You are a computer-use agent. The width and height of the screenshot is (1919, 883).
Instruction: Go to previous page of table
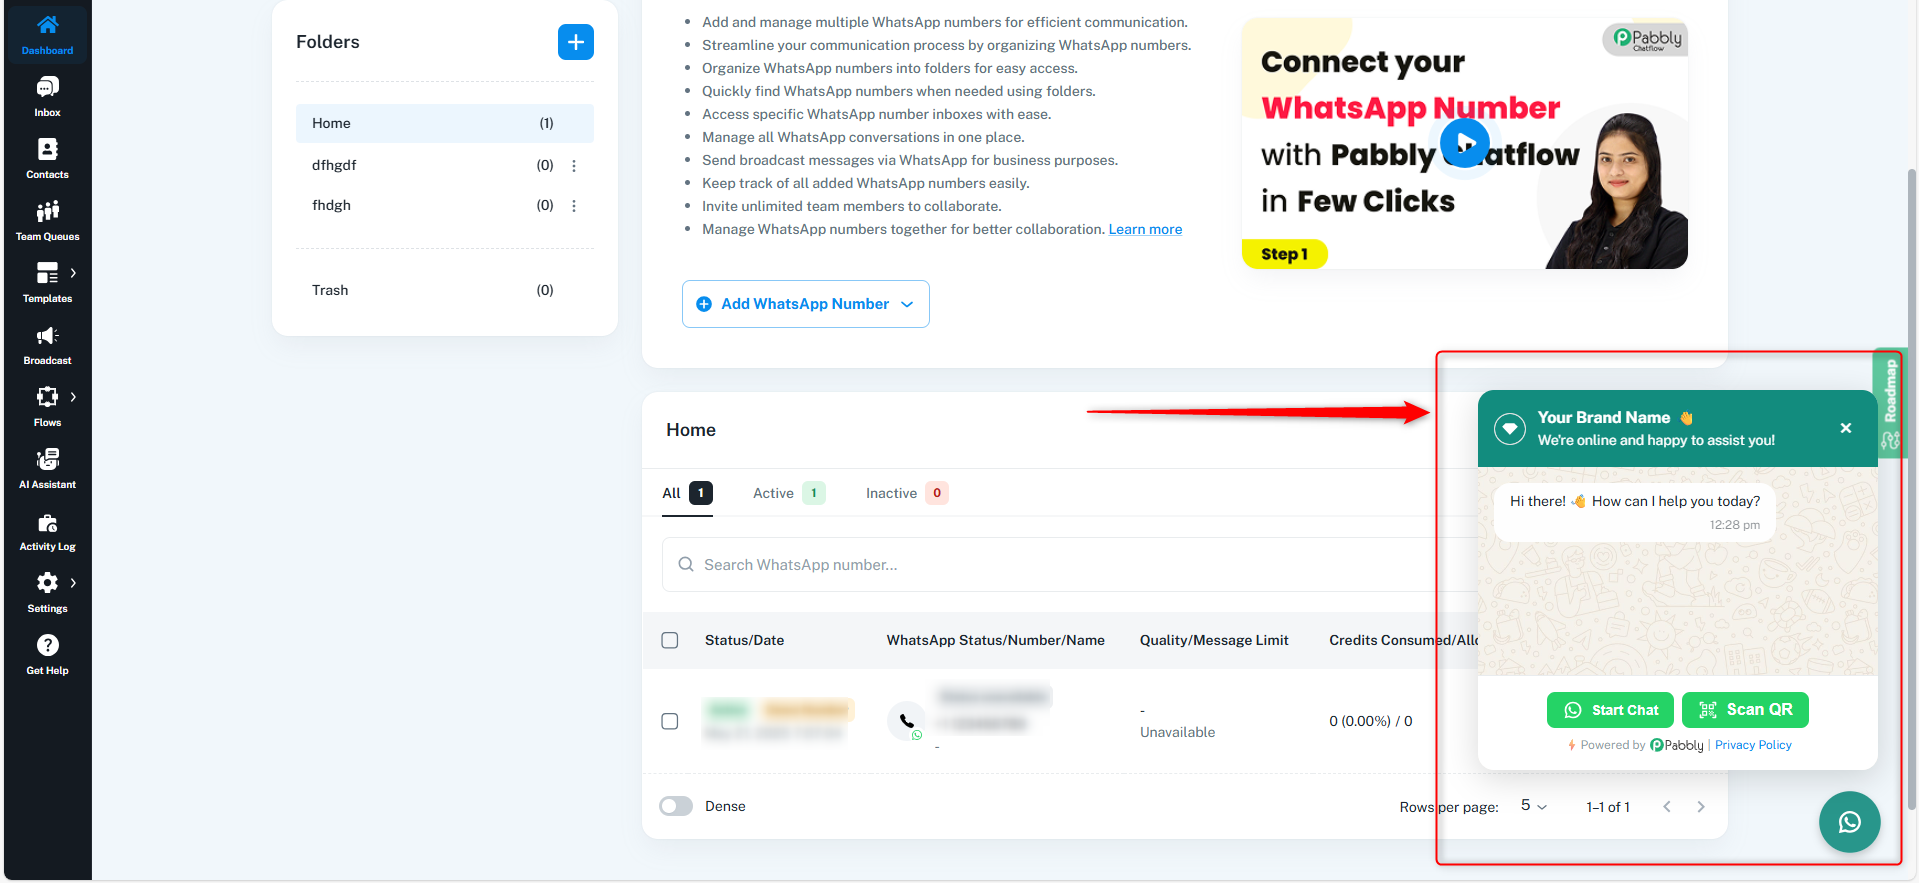click(x=1667, y=807)
